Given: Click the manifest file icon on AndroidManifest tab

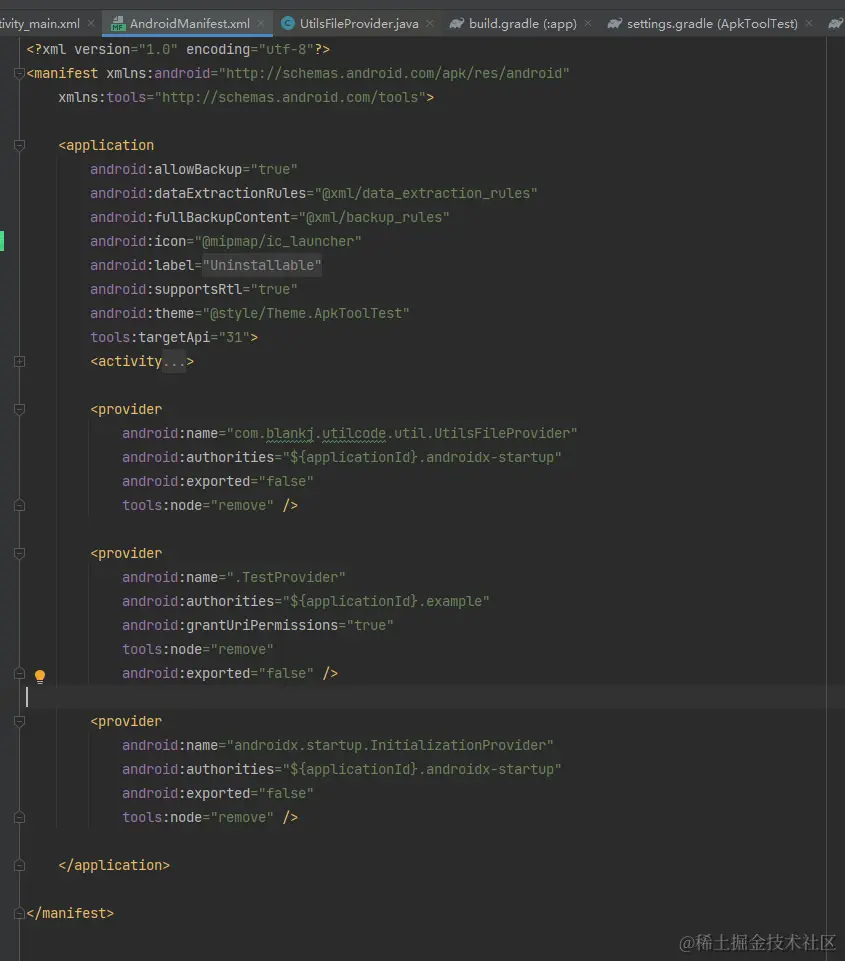Looking at the screenshot, I should [x=118, y=24].
